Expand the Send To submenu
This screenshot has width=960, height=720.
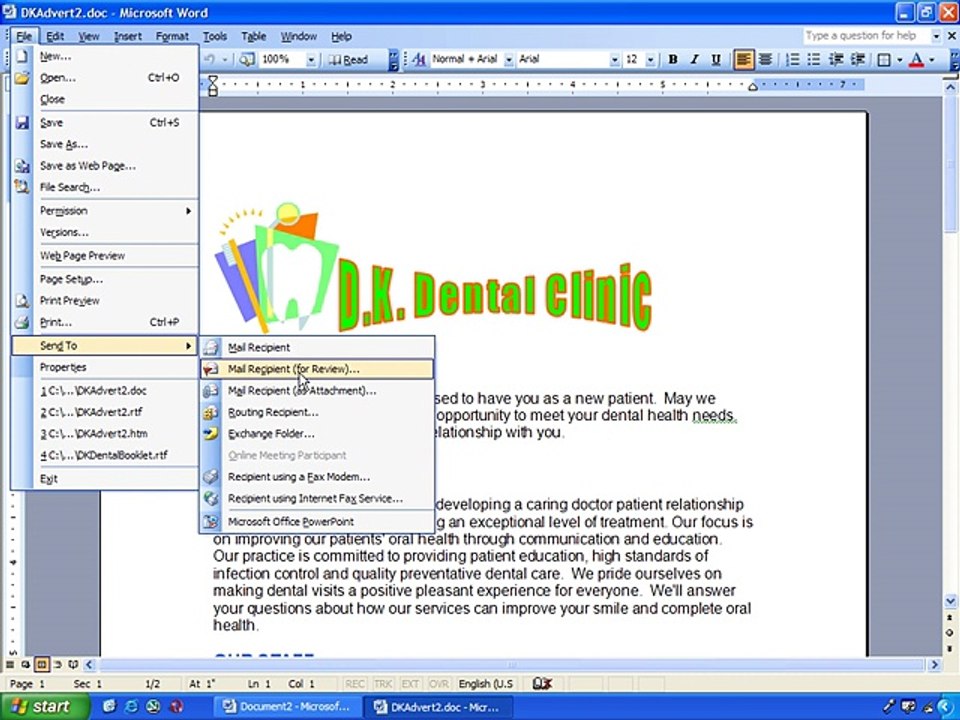click(105, 346)
